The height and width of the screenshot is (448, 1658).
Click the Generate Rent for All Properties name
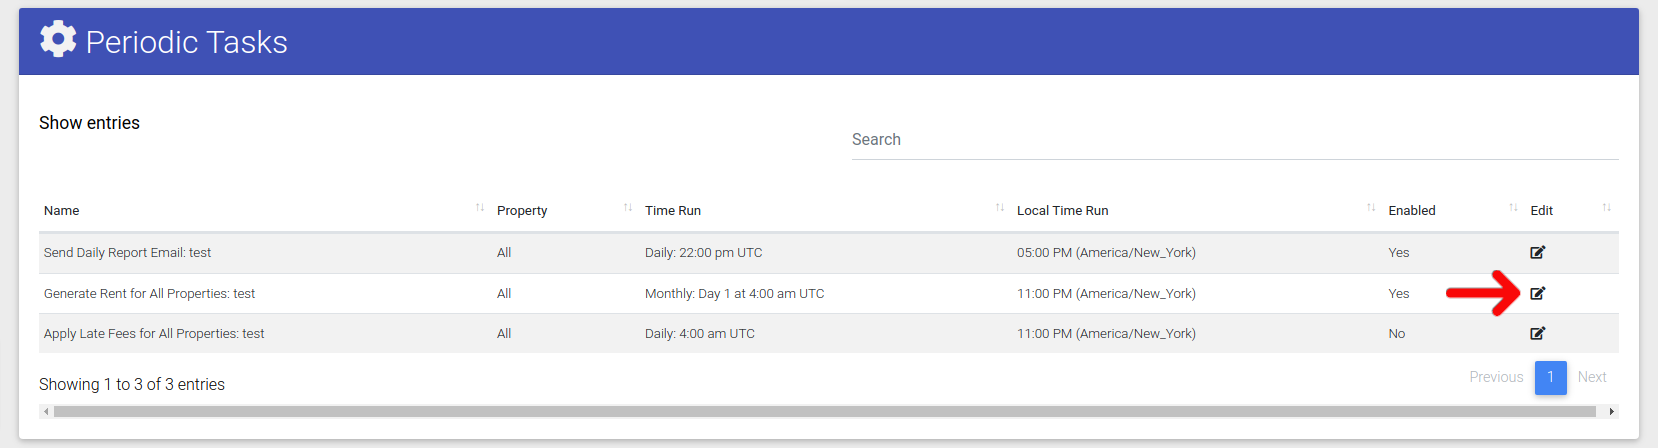click(149, 293)
